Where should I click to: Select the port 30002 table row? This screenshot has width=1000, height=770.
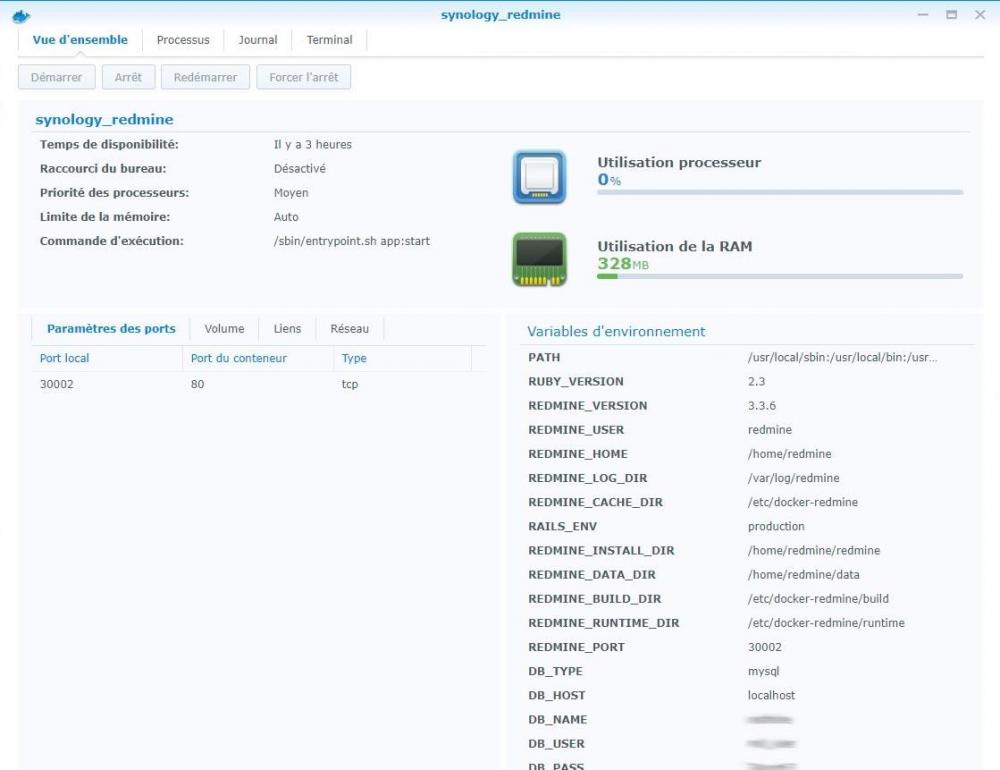coord(250,384)
